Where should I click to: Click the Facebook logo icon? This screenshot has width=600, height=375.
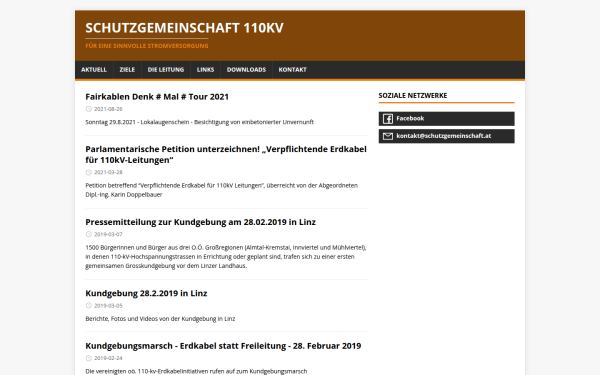388,119
